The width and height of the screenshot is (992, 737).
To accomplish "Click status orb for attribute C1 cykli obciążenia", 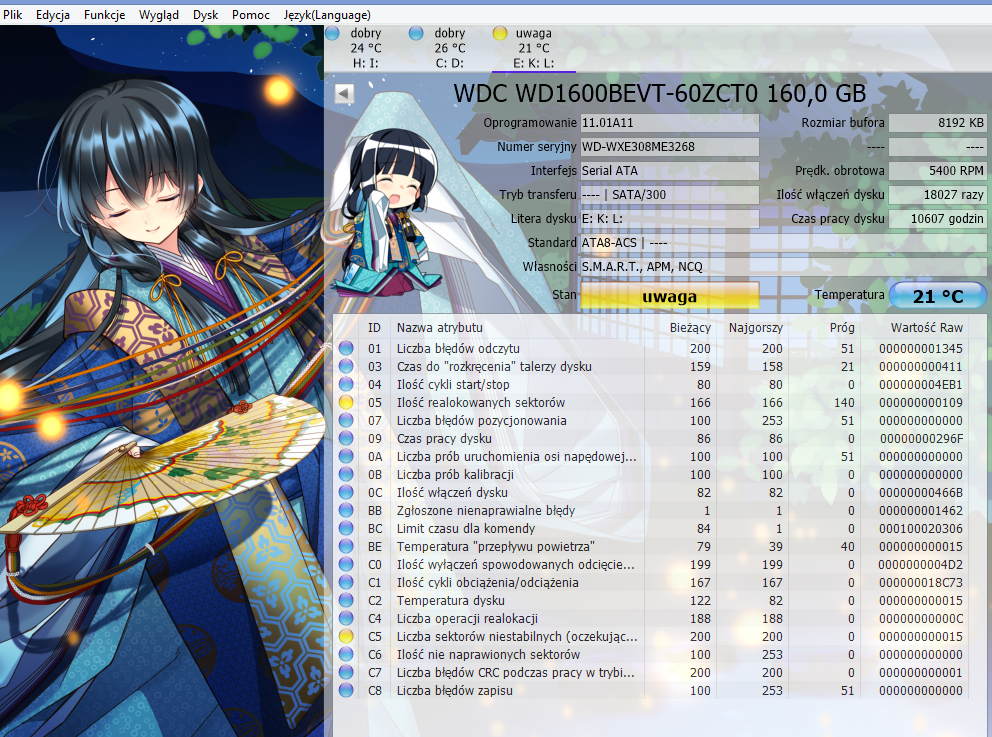I will [x=346, y=583].
